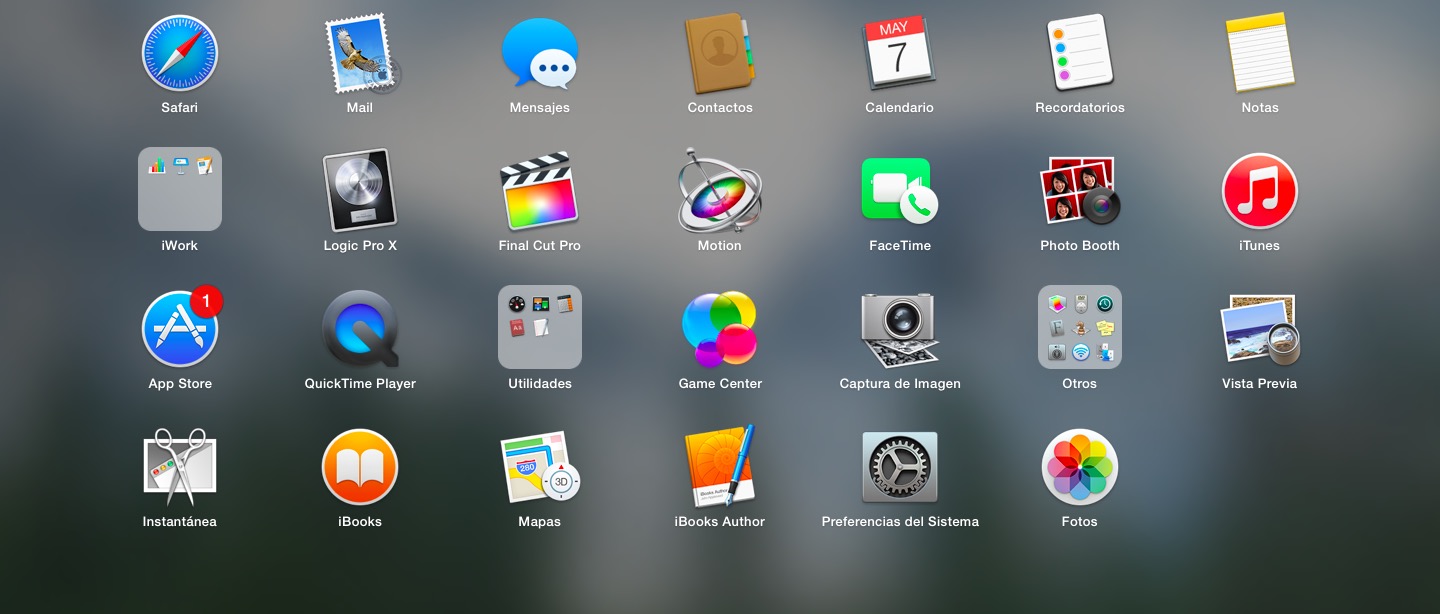Click the "Logic Pro X" text label

pyautogui.click(x=360, y=246)
